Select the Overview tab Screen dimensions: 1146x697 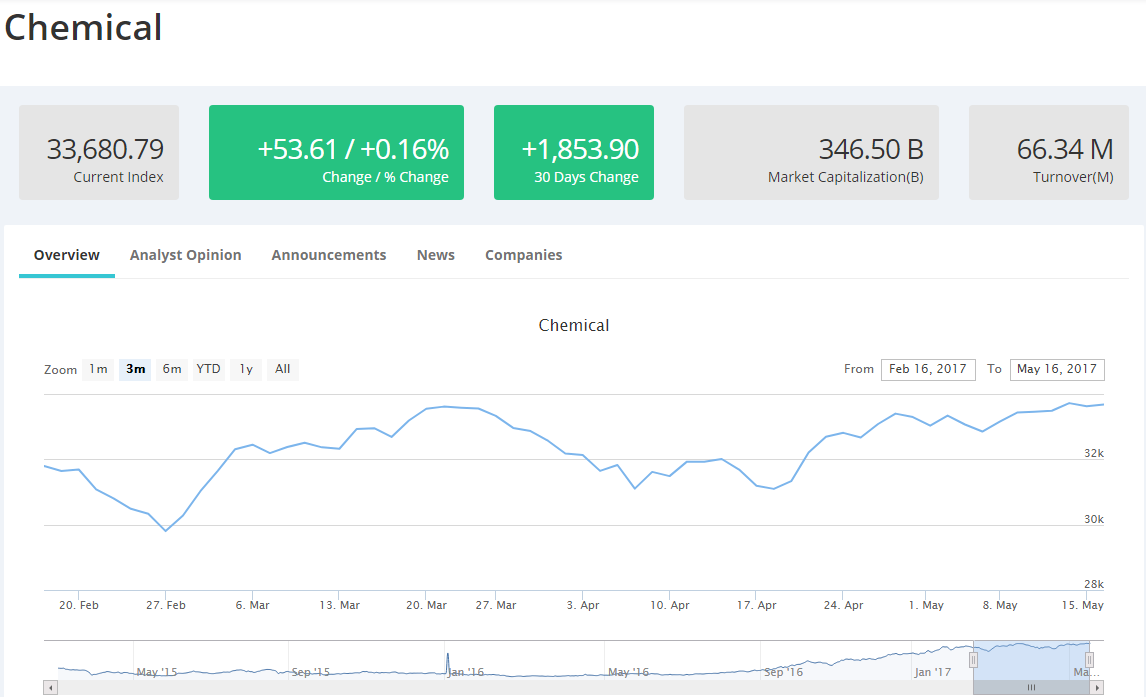pos(66,255)
